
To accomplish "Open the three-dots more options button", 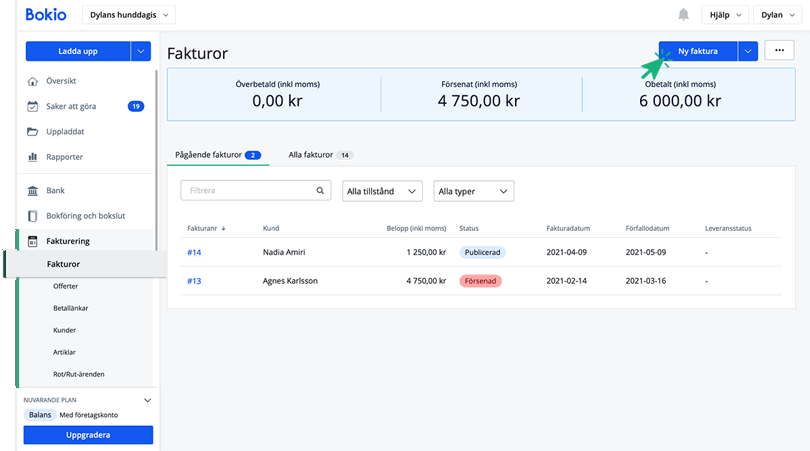I will pos(779,51).
